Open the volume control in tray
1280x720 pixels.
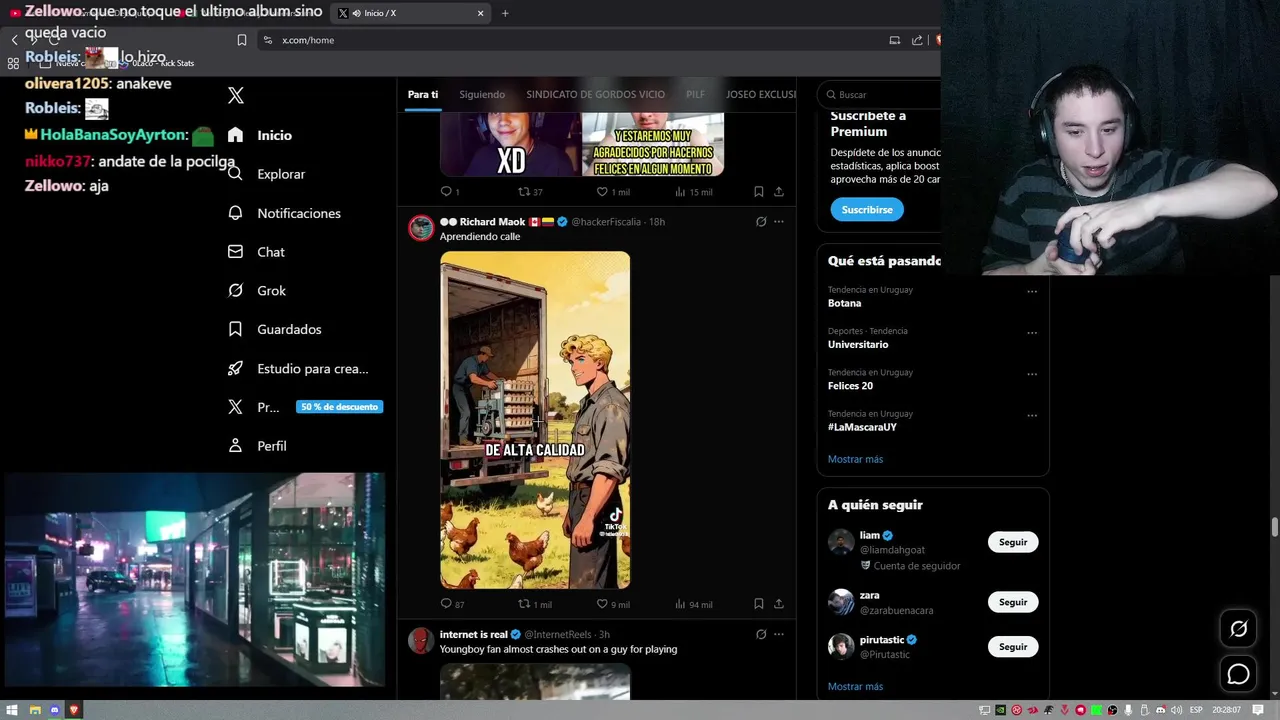[1176, 710]
